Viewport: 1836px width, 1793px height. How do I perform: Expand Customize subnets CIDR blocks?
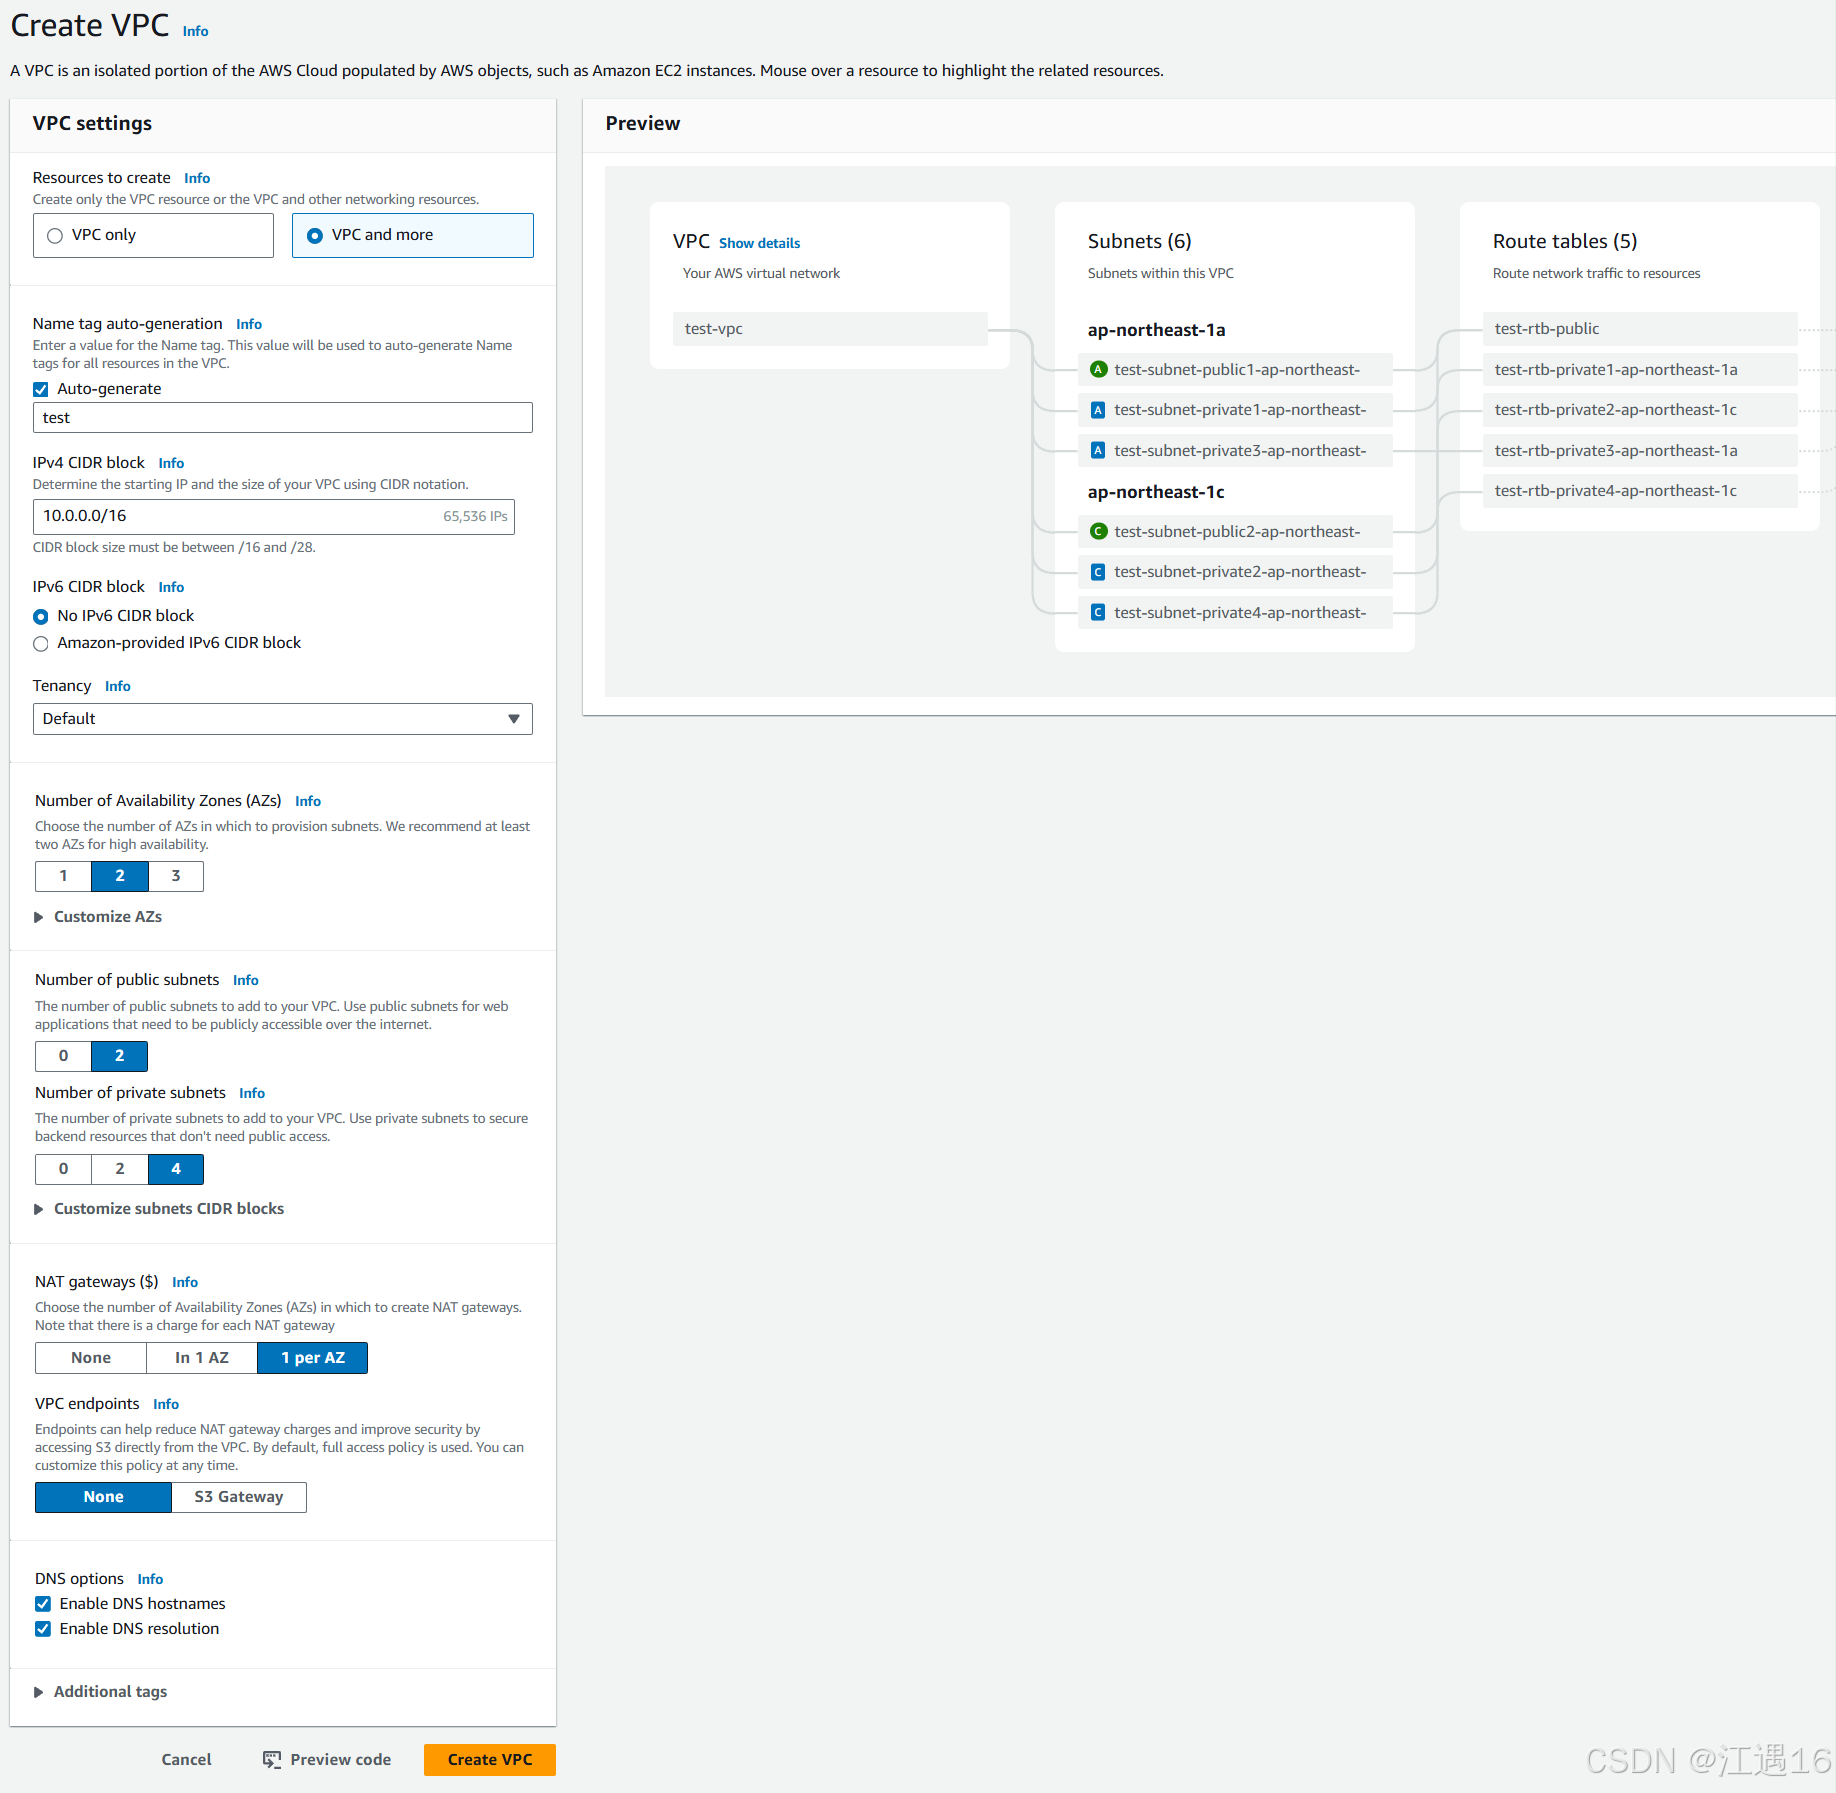click(168, 1208)
